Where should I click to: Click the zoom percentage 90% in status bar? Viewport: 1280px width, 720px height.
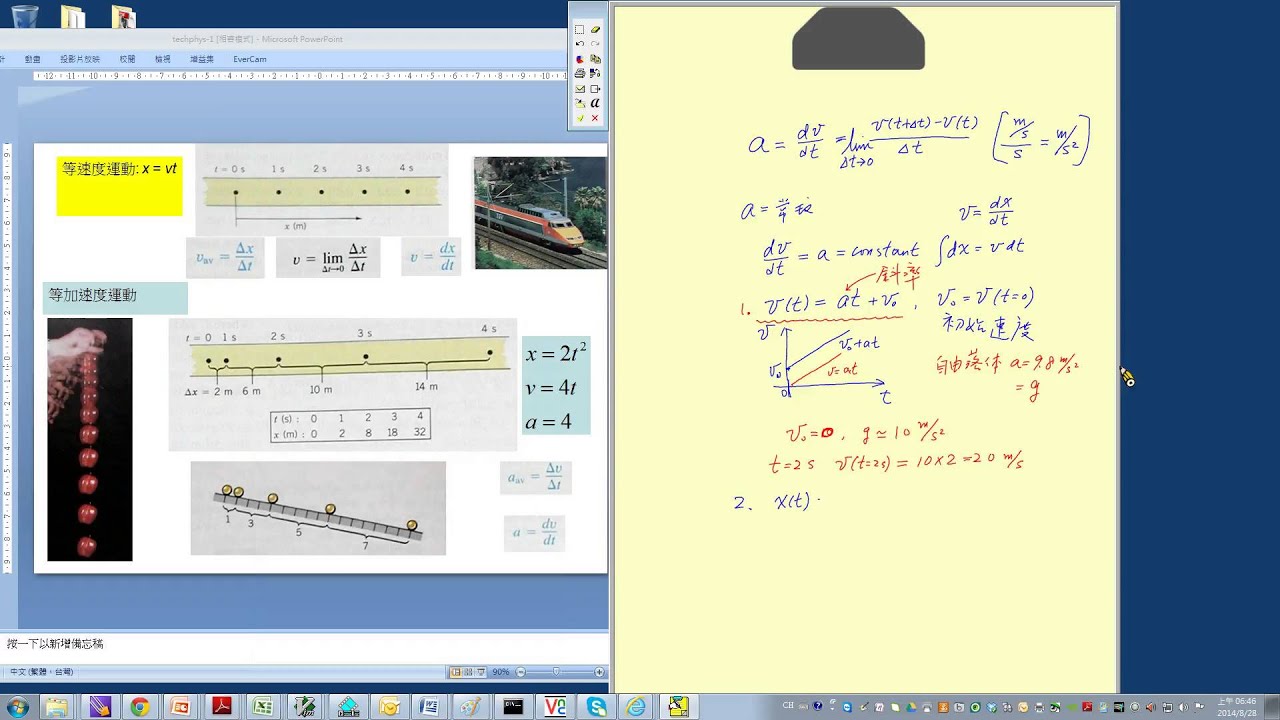click(x=501, y=672)
